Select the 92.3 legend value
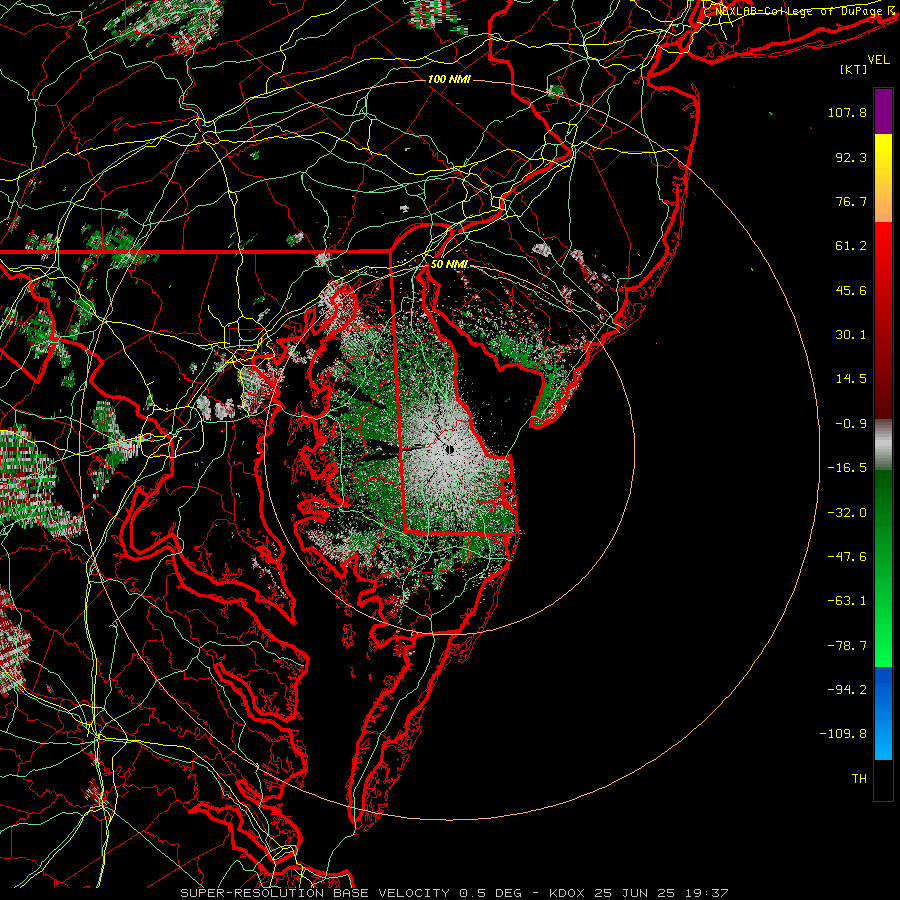 pos(851,157)
